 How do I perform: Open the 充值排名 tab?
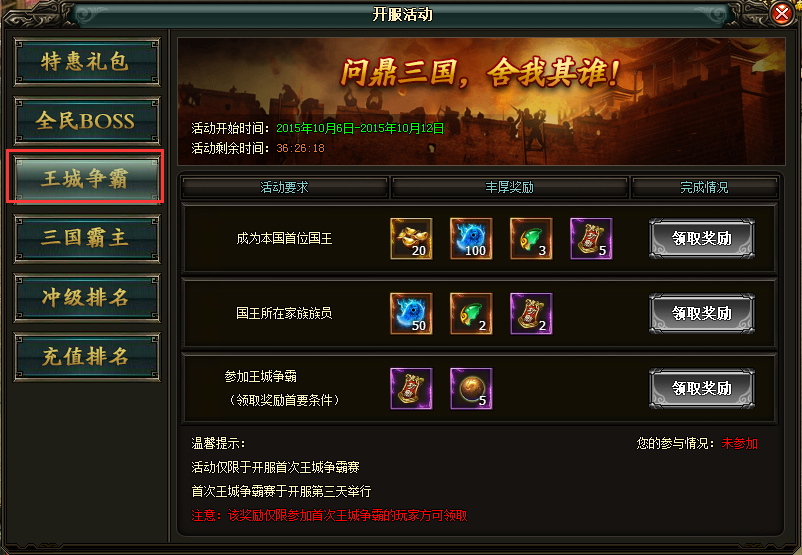pos(86,357)
